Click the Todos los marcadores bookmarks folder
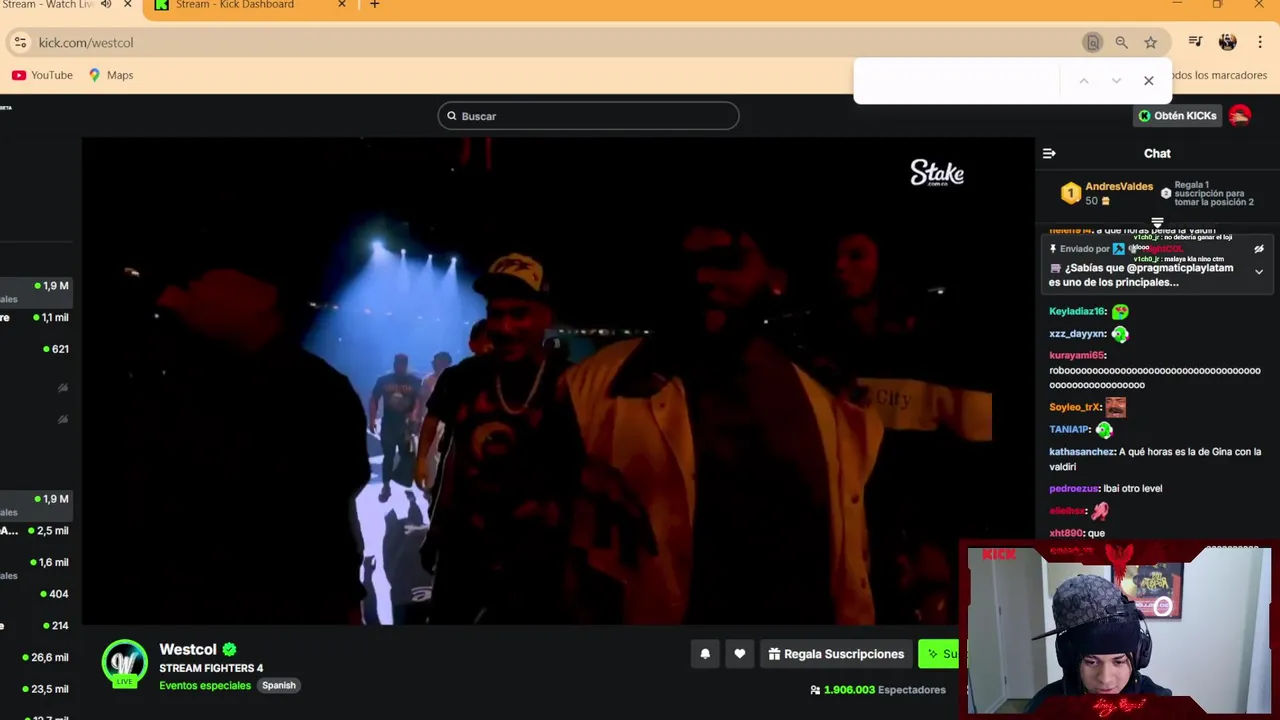This screenshot has height=720, width=1280. [1218, 75]
